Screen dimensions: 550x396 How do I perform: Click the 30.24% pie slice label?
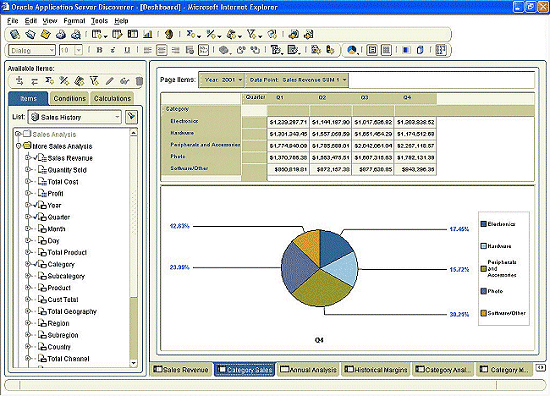[x=459, y=314]
